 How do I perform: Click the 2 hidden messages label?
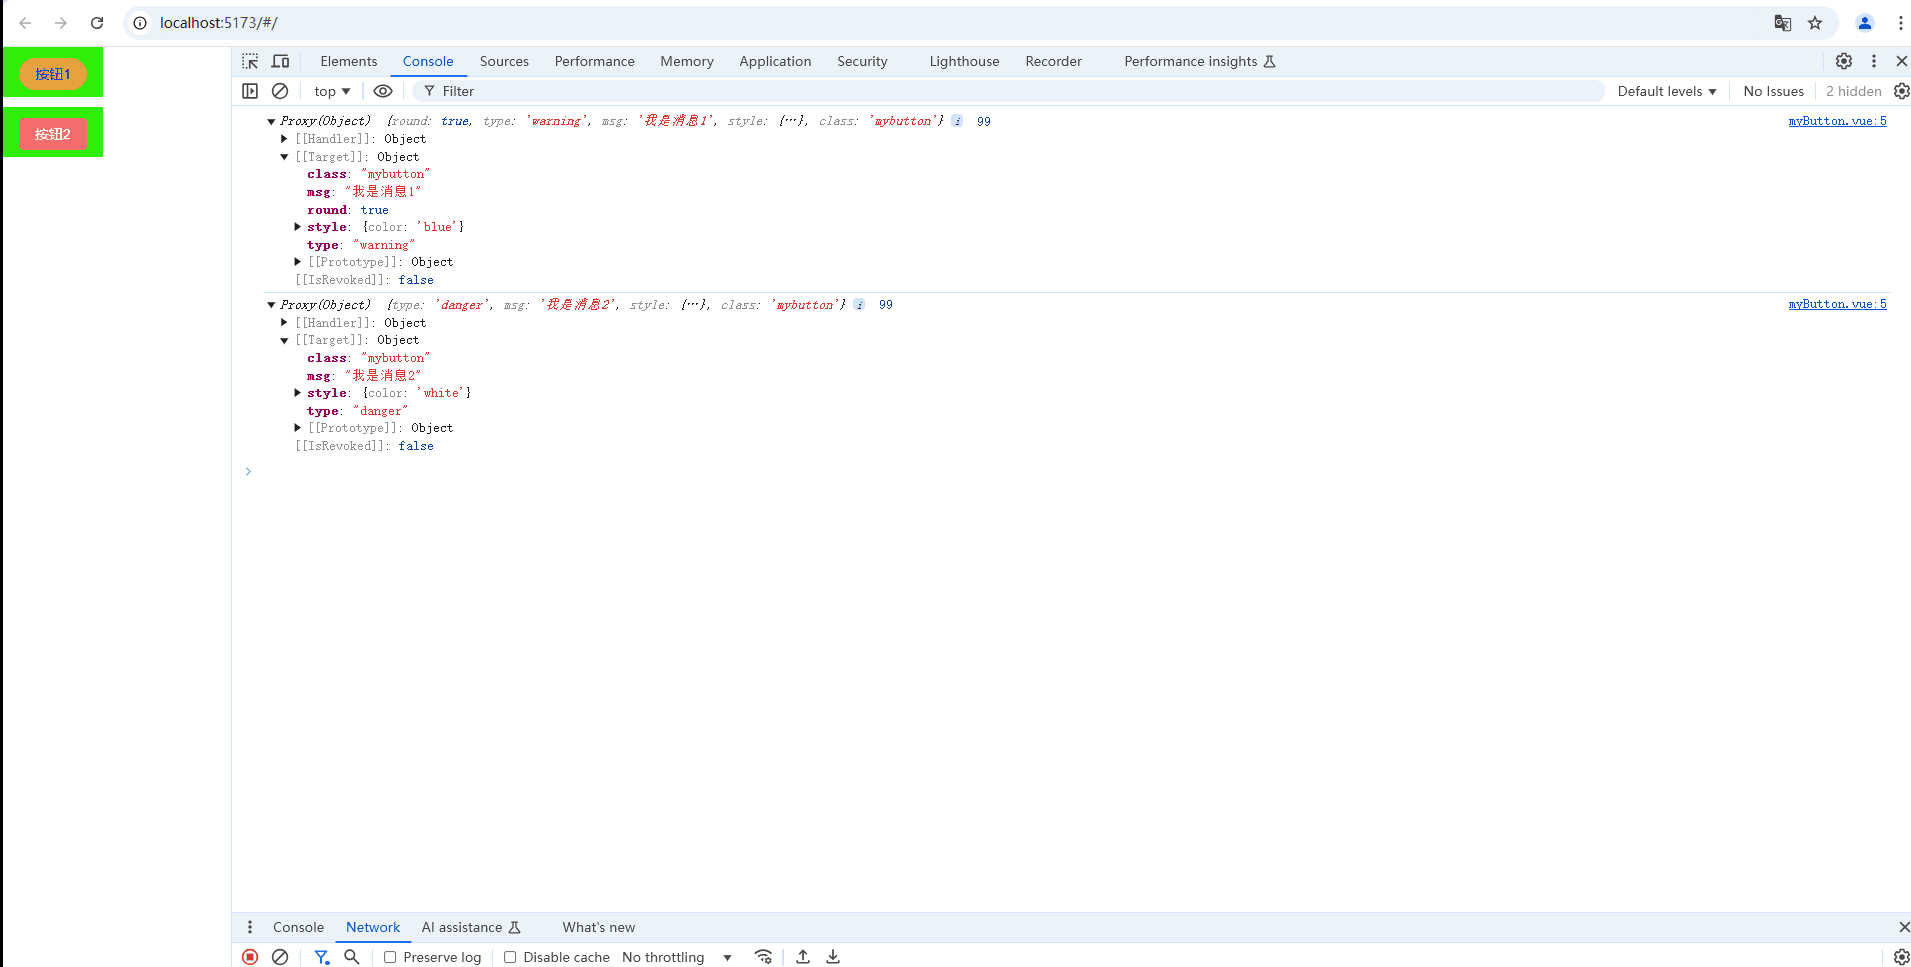pyautogui.click(x=1853, y=91)
